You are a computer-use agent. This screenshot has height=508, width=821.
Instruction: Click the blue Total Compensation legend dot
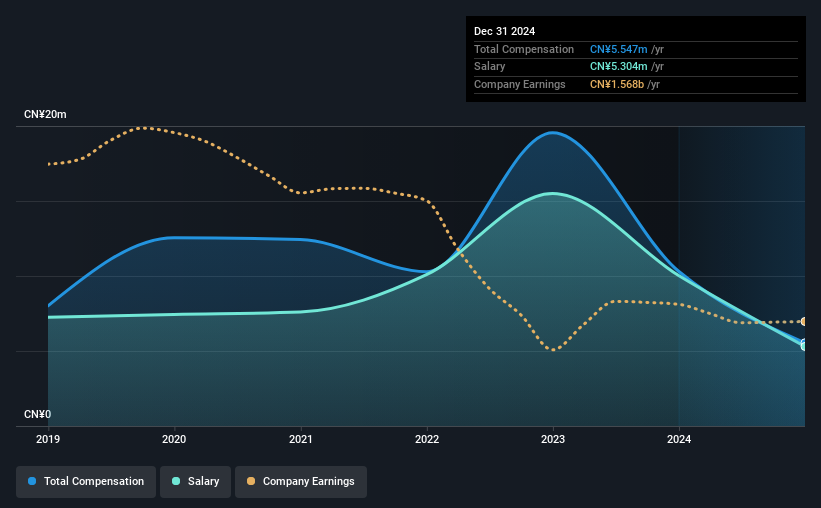[32, 481]
